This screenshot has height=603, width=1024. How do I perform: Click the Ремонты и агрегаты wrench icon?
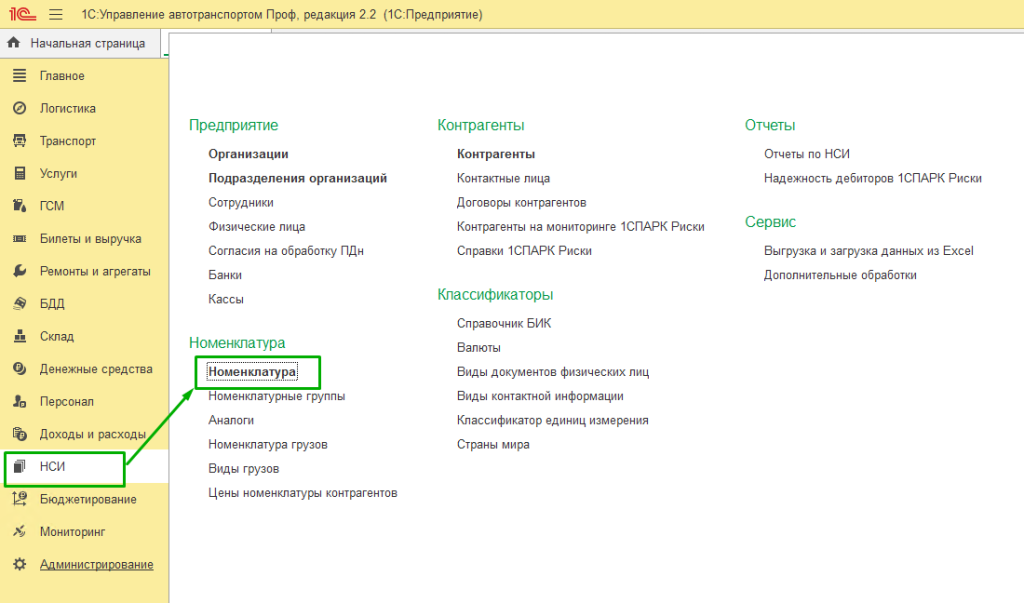tap(19, 271)
